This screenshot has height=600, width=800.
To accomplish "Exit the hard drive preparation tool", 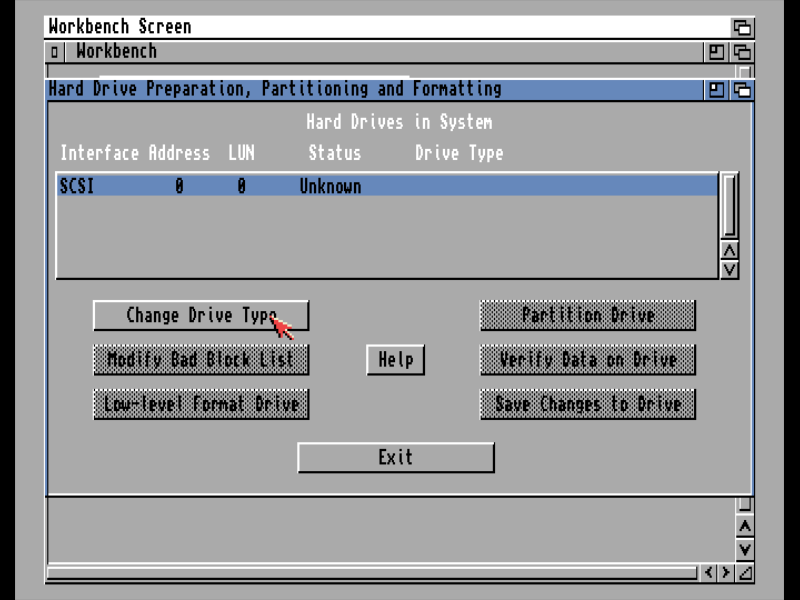I will pyautogui.click(x=395, y=457).
